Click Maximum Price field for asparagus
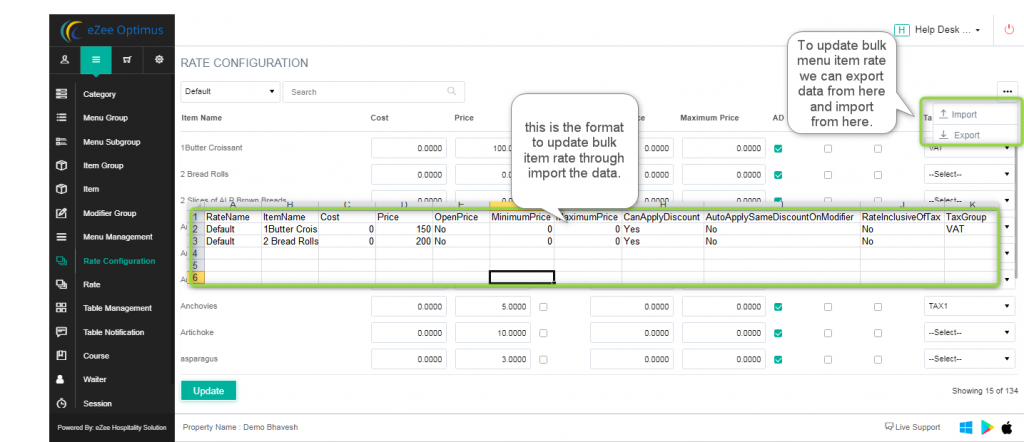This screenshot has width=1024, height=442. [723, 359]
